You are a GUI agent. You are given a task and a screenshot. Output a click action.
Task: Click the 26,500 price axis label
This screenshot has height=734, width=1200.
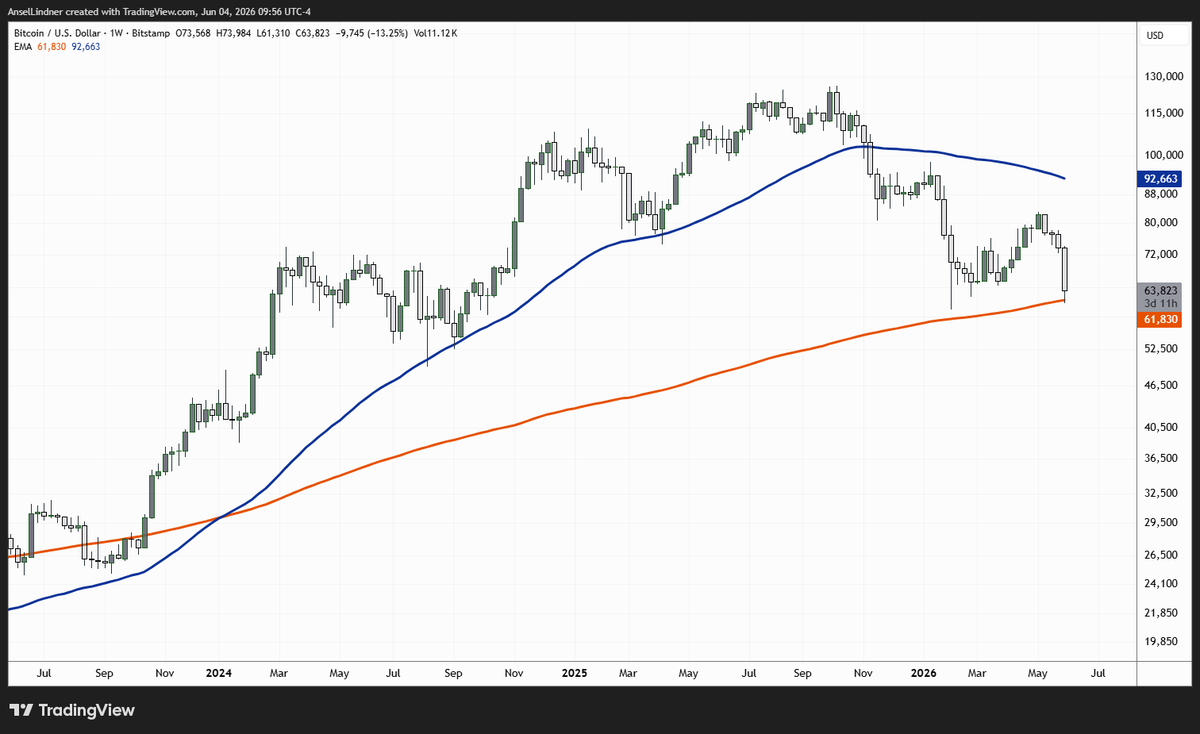[x=1163, y=555]
